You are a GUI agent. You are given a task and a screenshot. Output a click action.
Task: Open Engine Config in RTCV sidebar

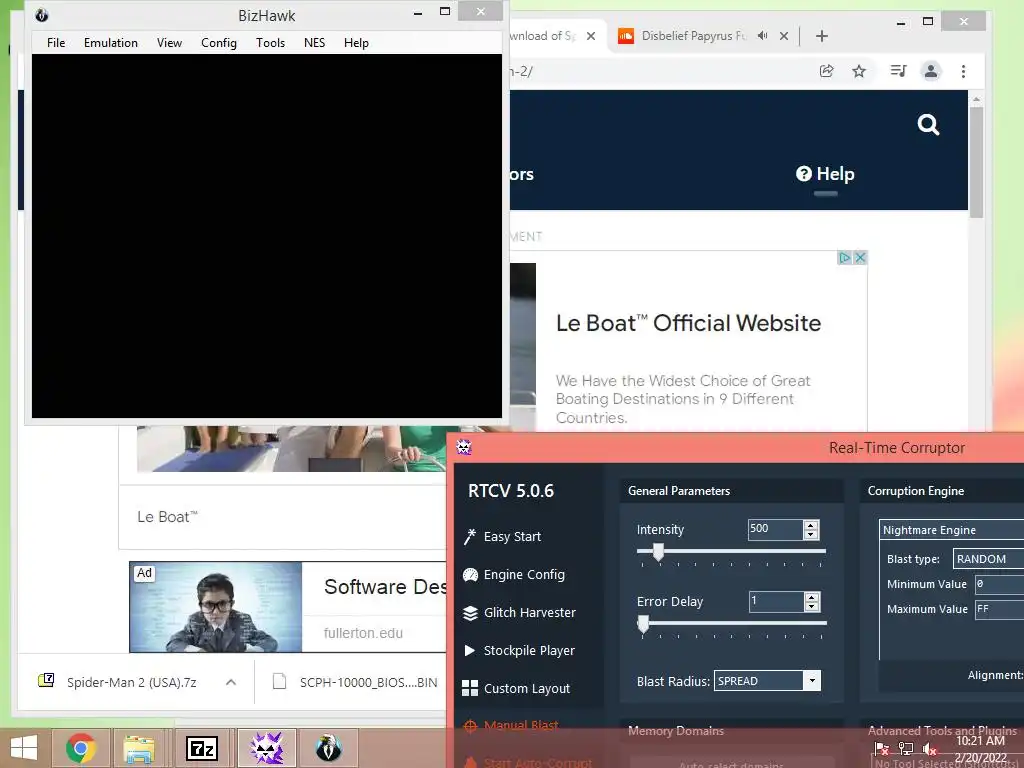[515, 575]
